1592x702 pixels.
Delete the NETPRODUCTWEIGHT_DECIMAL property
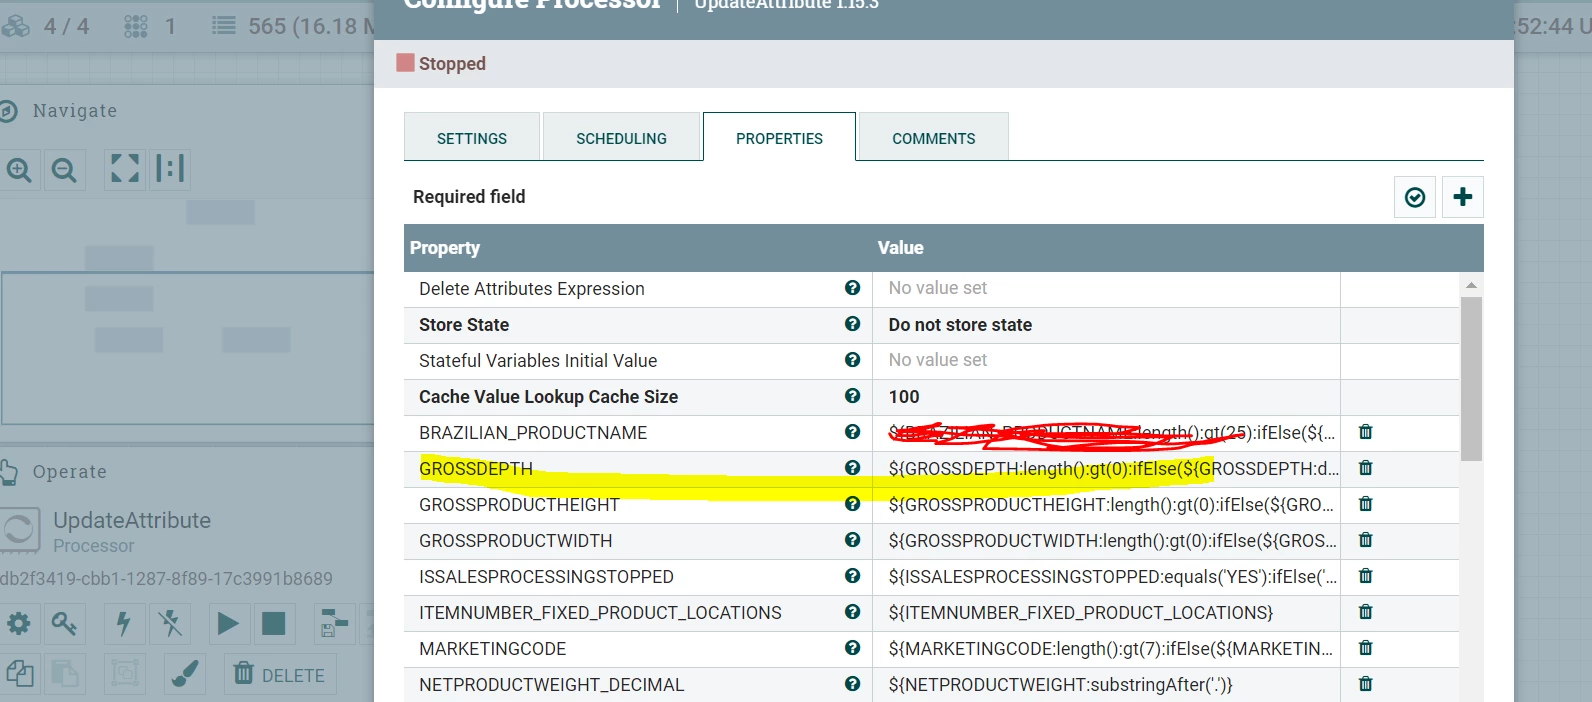pos(1365,684)
